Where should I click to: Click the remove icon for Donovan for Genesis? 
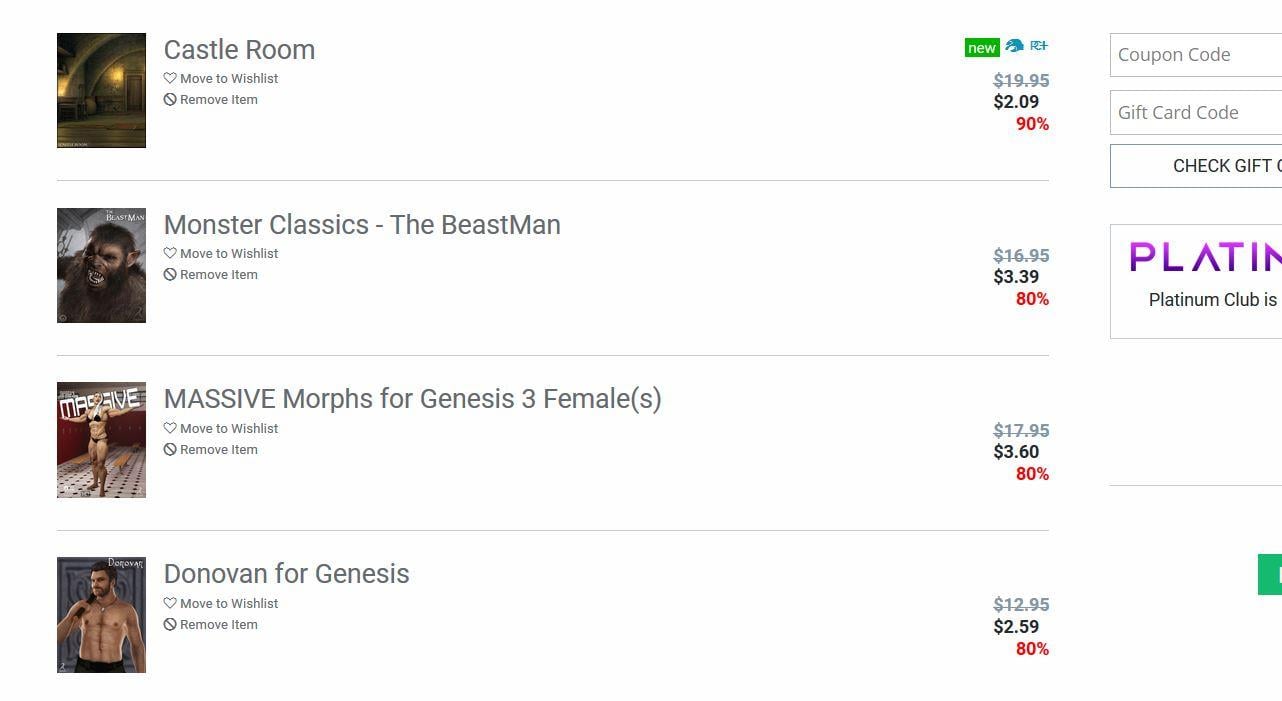[170, 625]
